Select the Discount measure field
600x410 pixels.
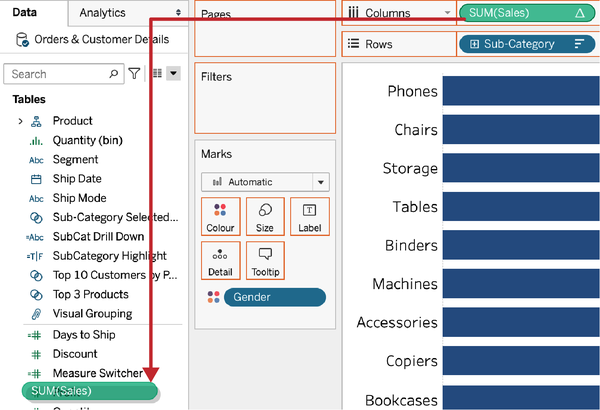(76, 353)
